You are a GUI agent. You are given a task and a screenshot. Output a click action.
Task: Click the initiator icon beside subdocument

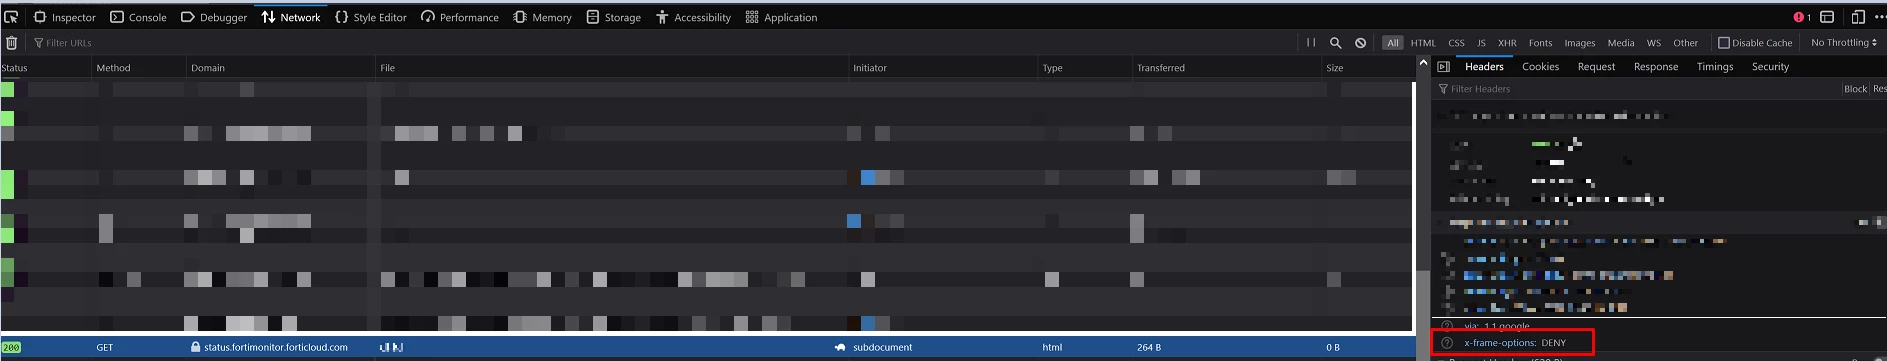point(840,347)
